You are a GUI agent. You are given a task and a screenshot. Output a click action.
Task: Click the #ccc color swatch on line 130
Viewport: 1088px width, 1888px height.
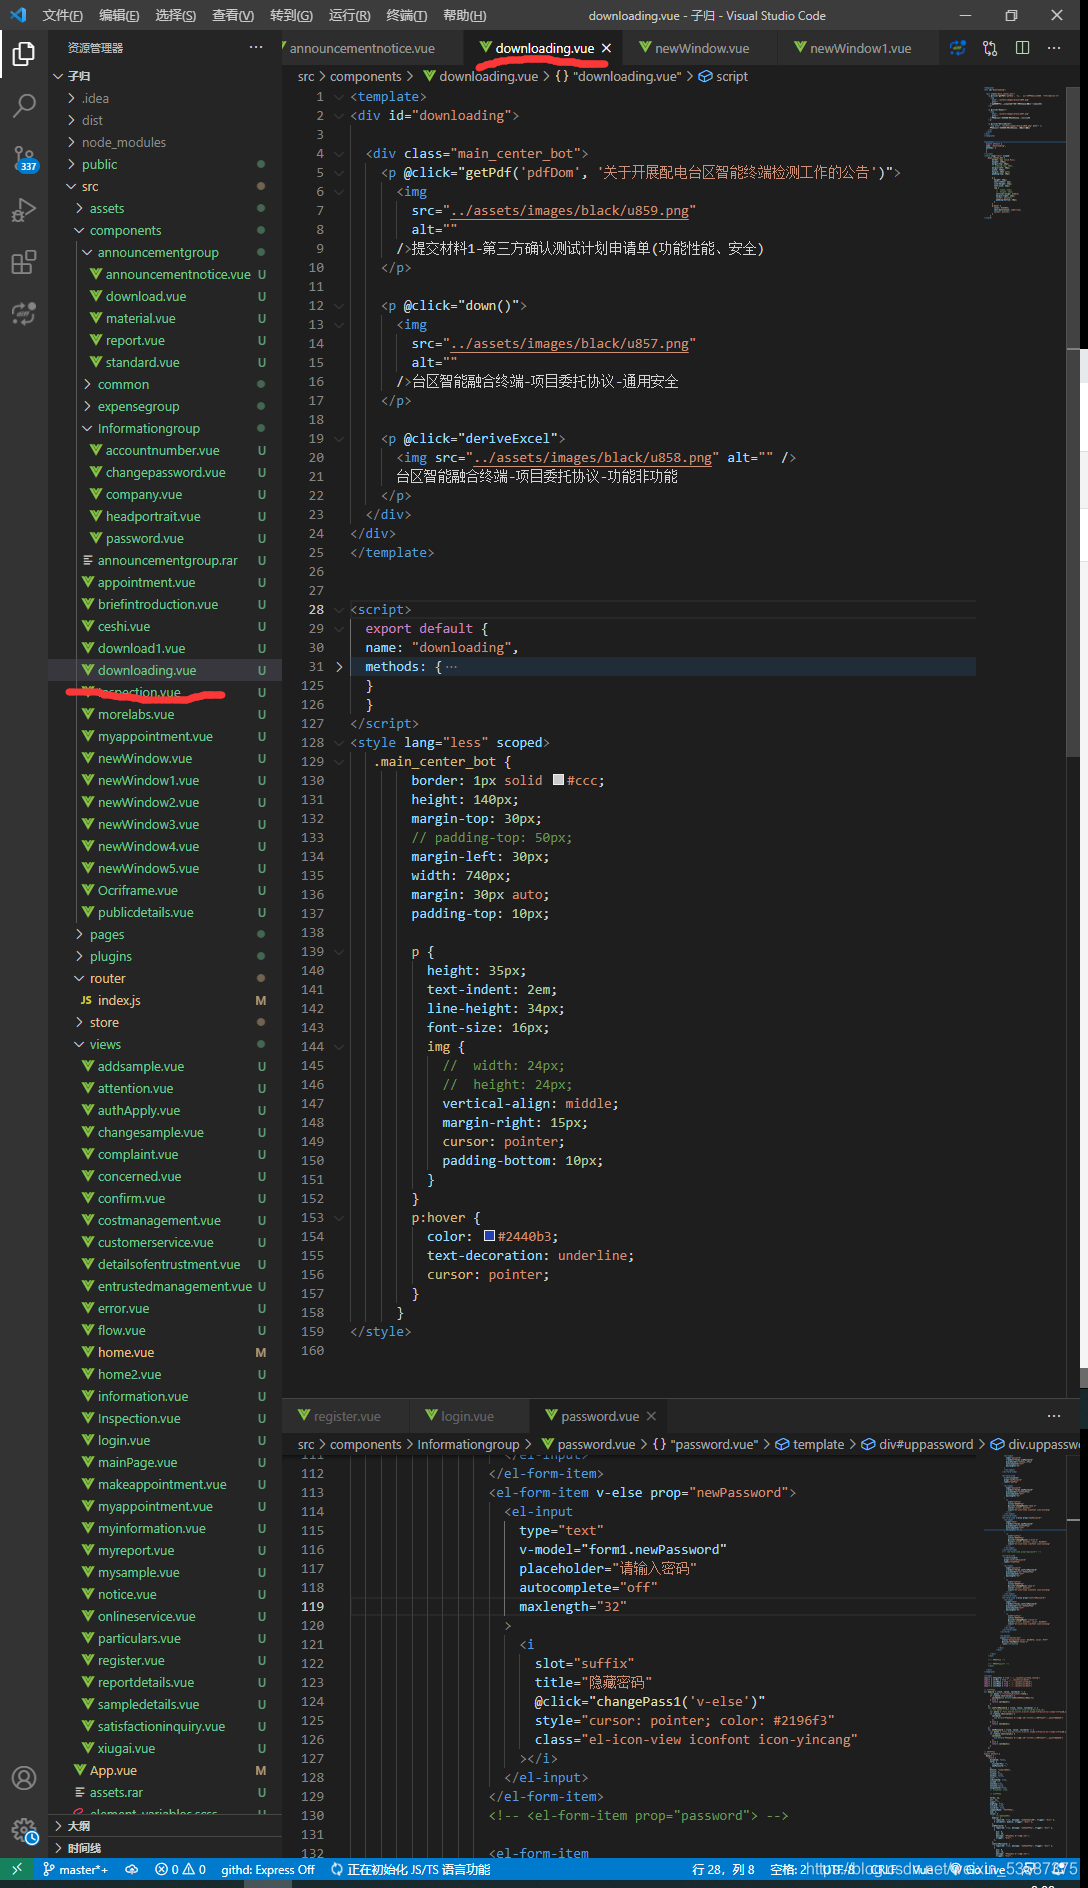(x=559, y=780)
